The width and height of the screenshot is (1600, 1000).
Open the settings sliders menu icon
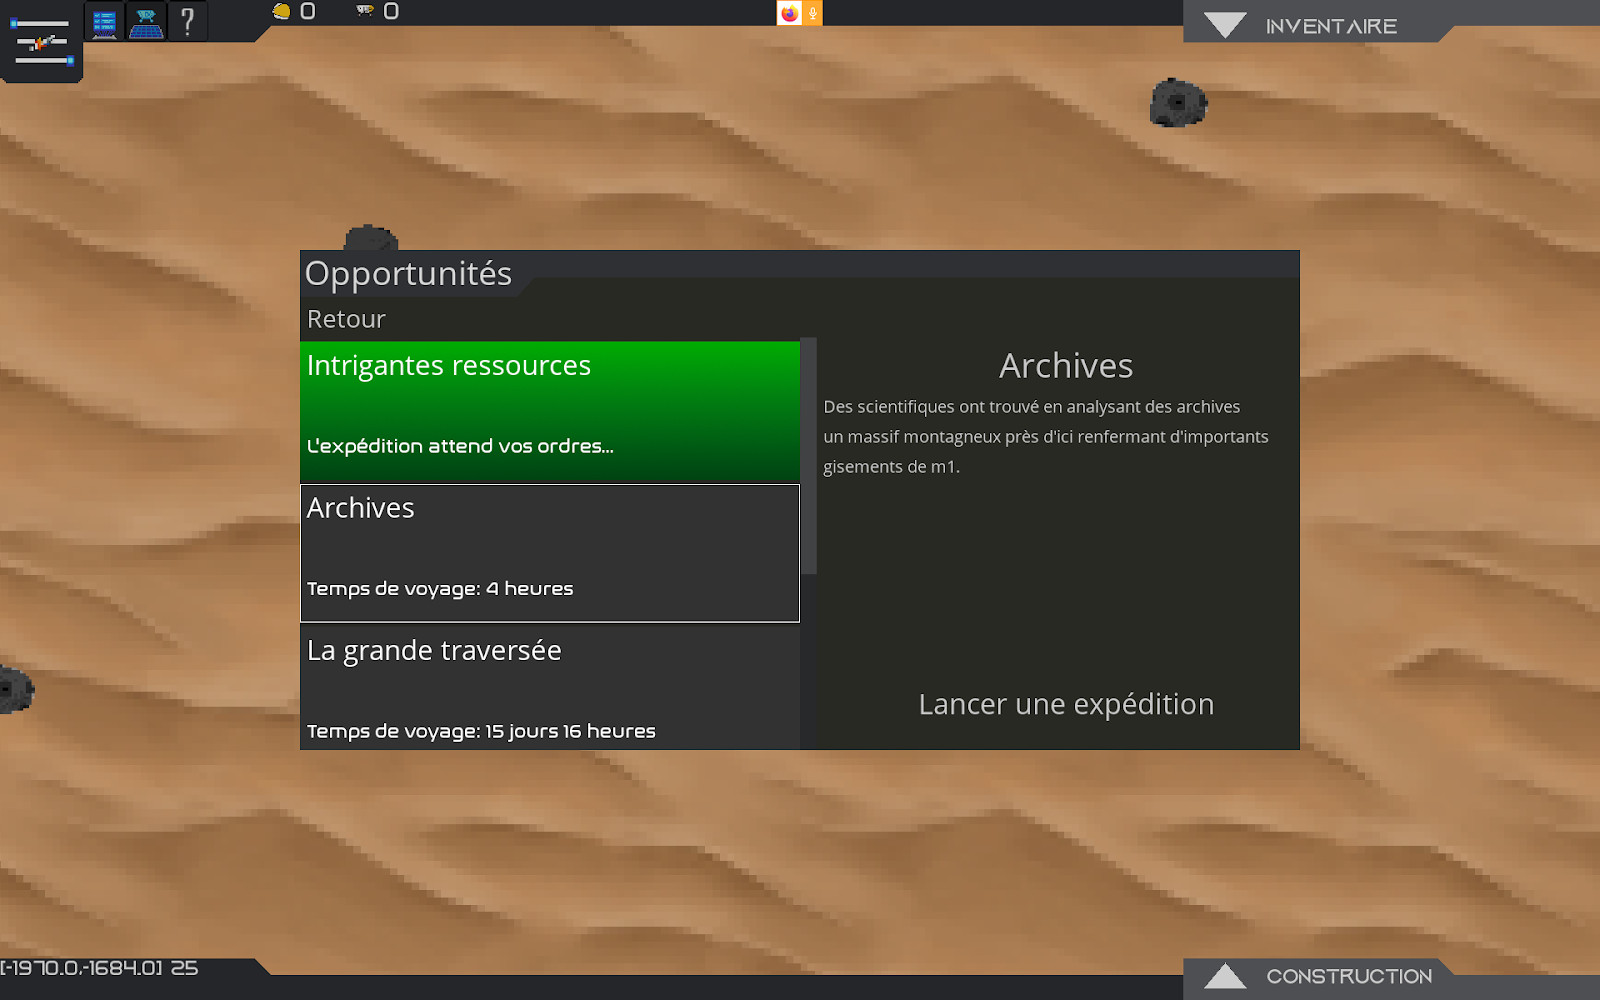coord(42,42)
